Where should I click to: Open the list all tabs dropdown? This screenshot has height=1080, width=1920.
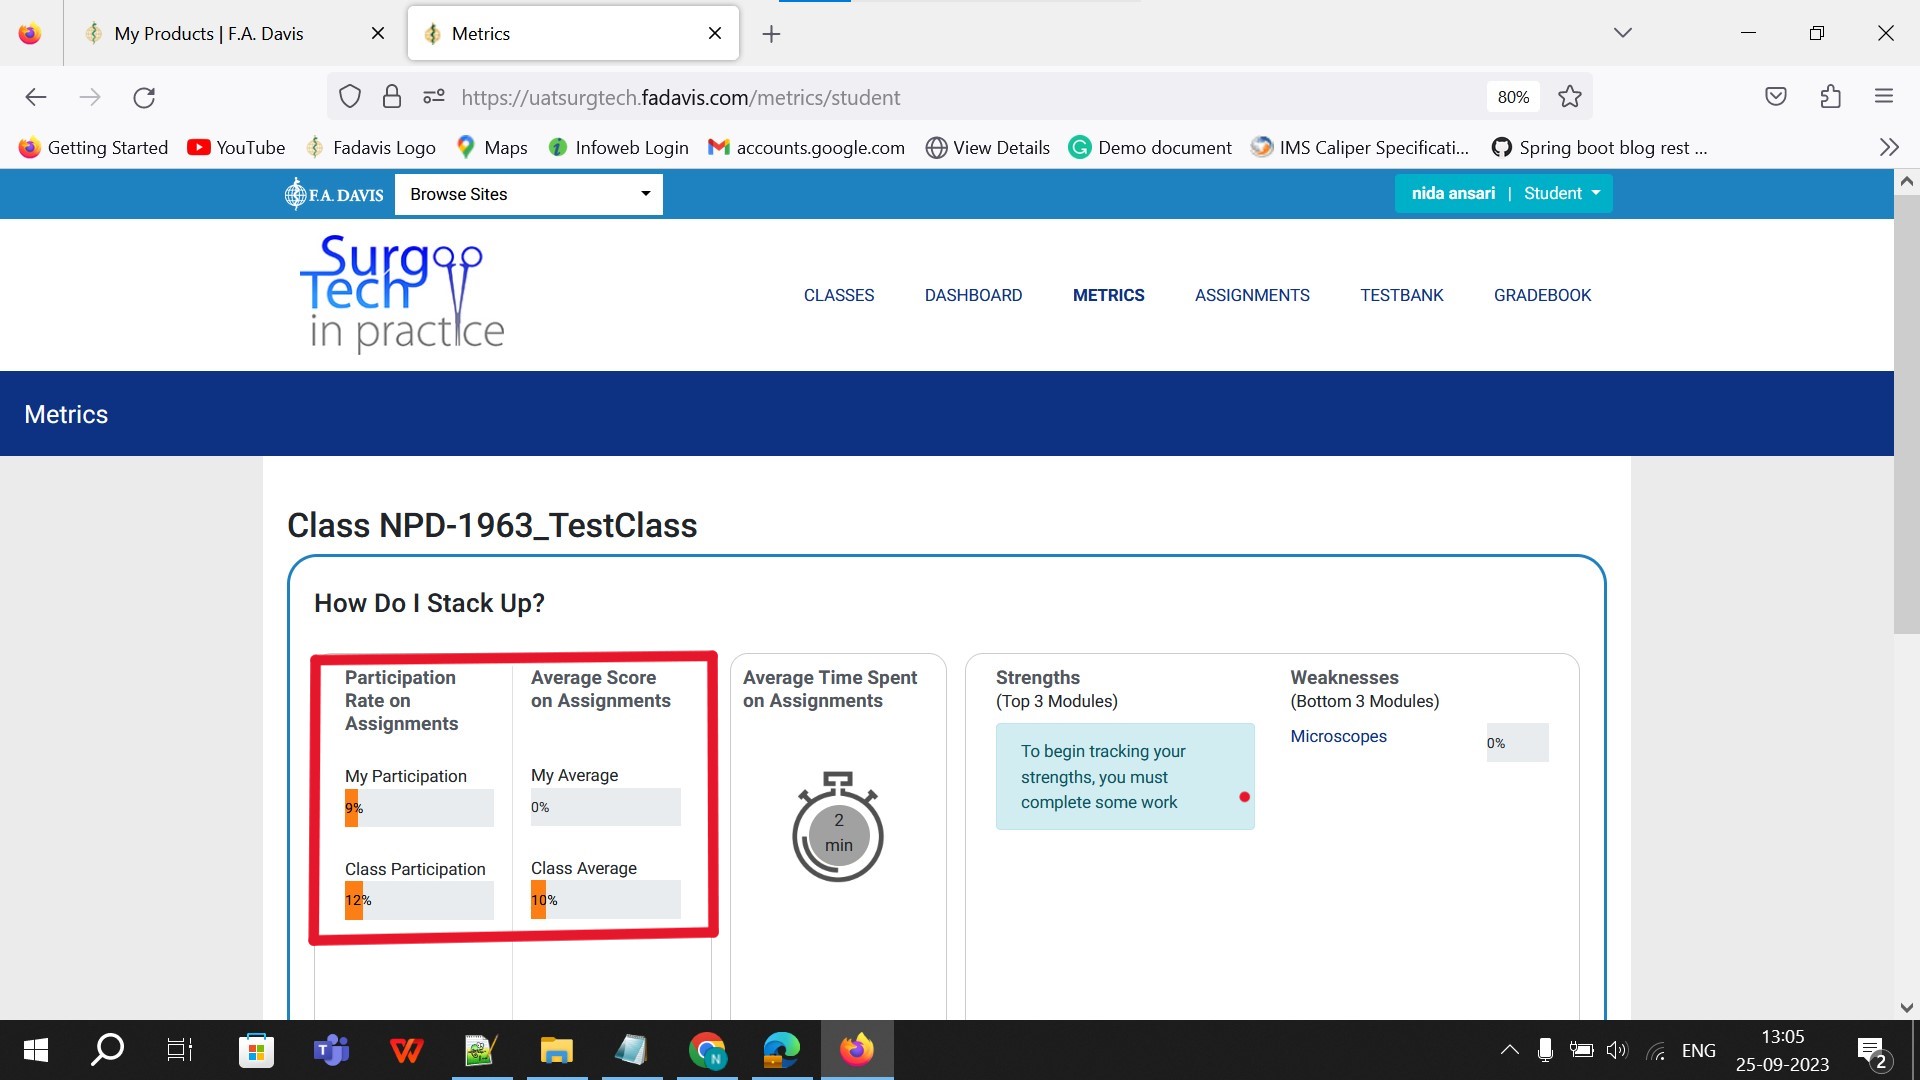coord(1622,33)
